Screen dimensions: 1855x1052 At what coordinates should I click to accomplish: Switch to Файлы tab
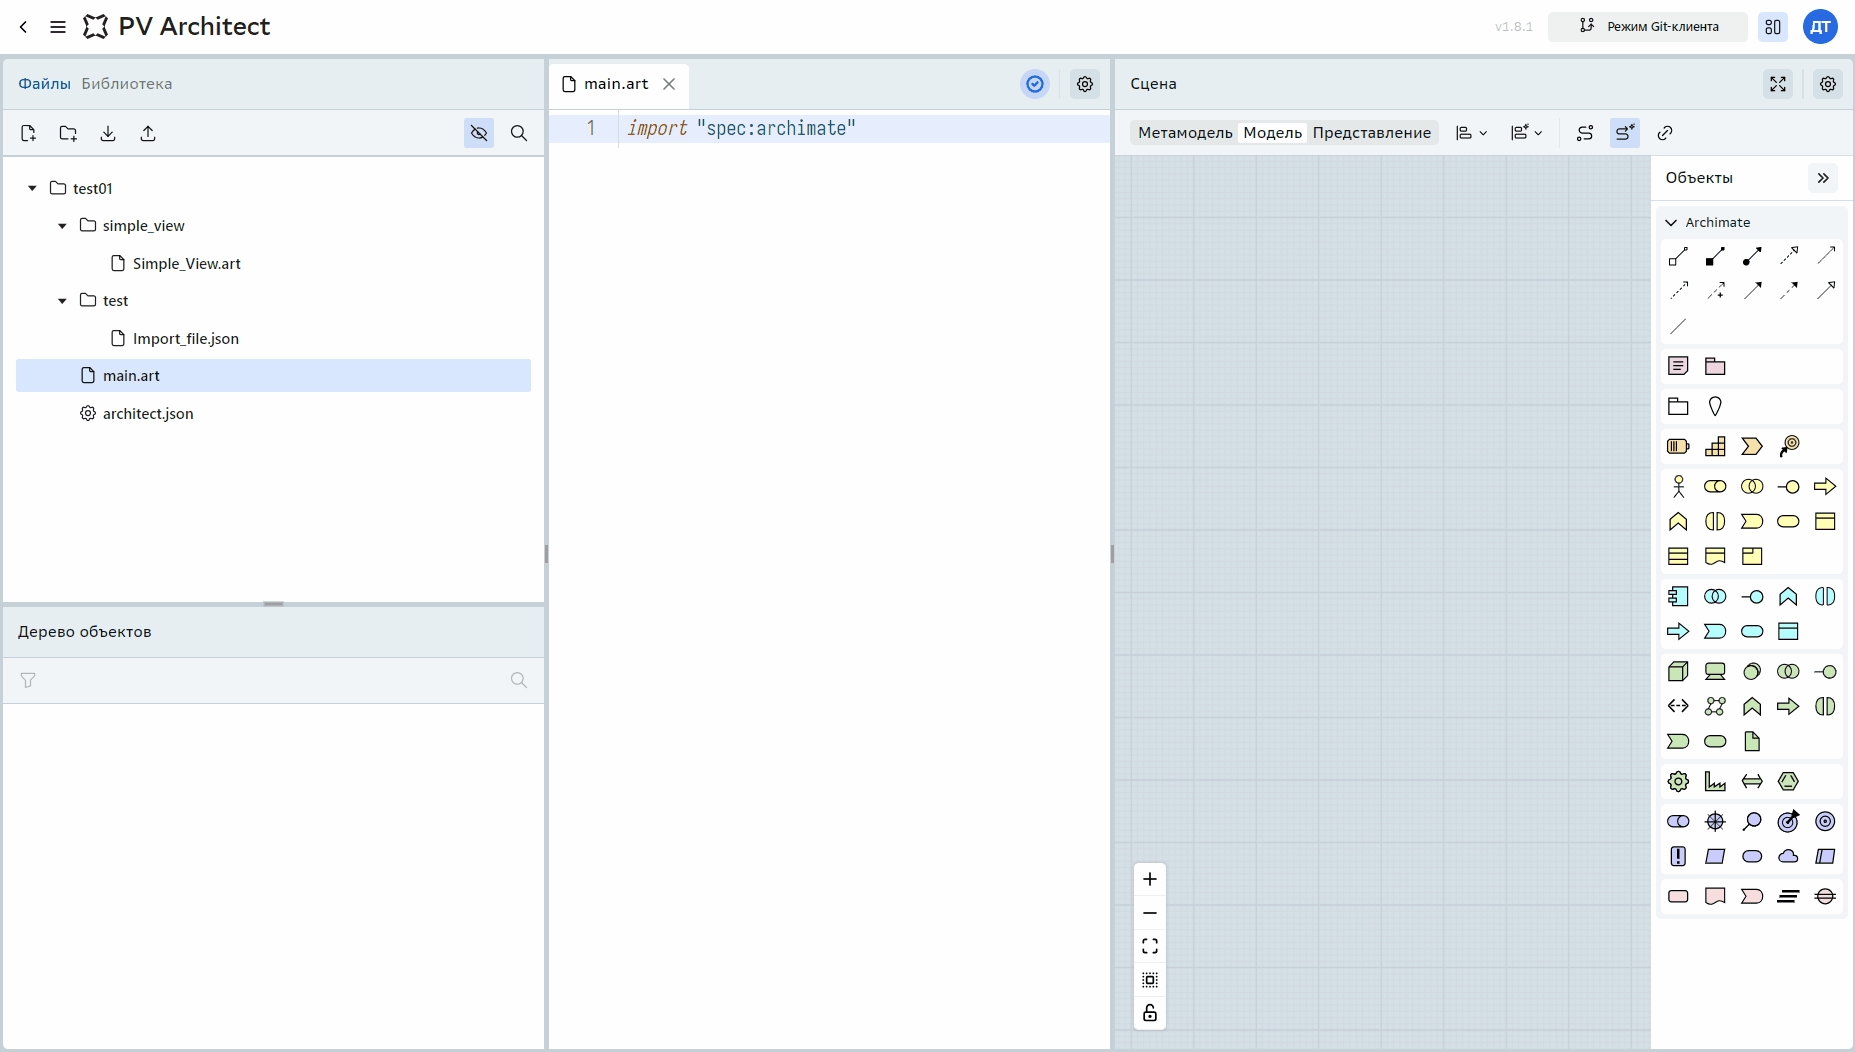click(44, 84)
